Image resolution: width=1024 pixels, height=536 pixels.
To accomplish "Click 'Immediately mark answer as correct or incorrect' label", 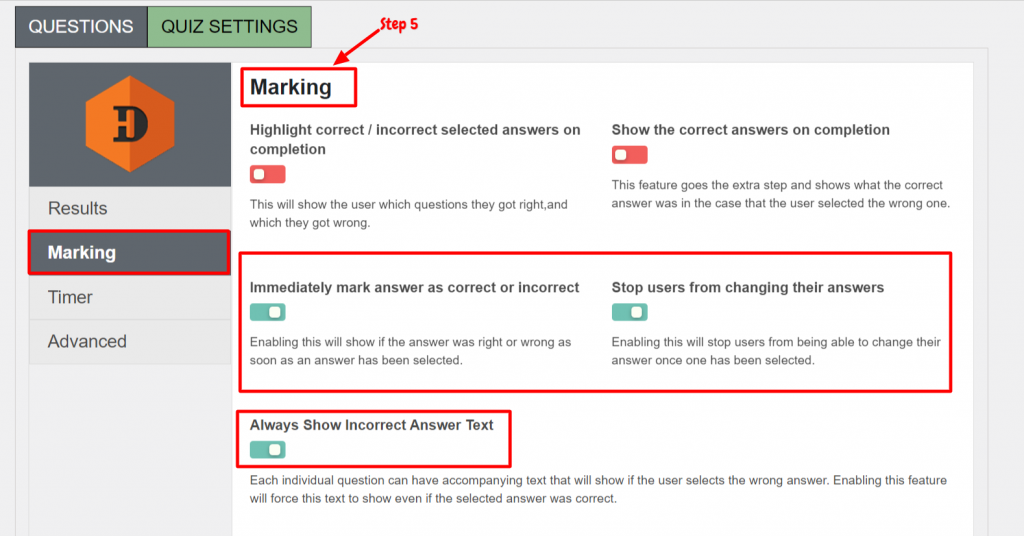I will coord(414,288).
